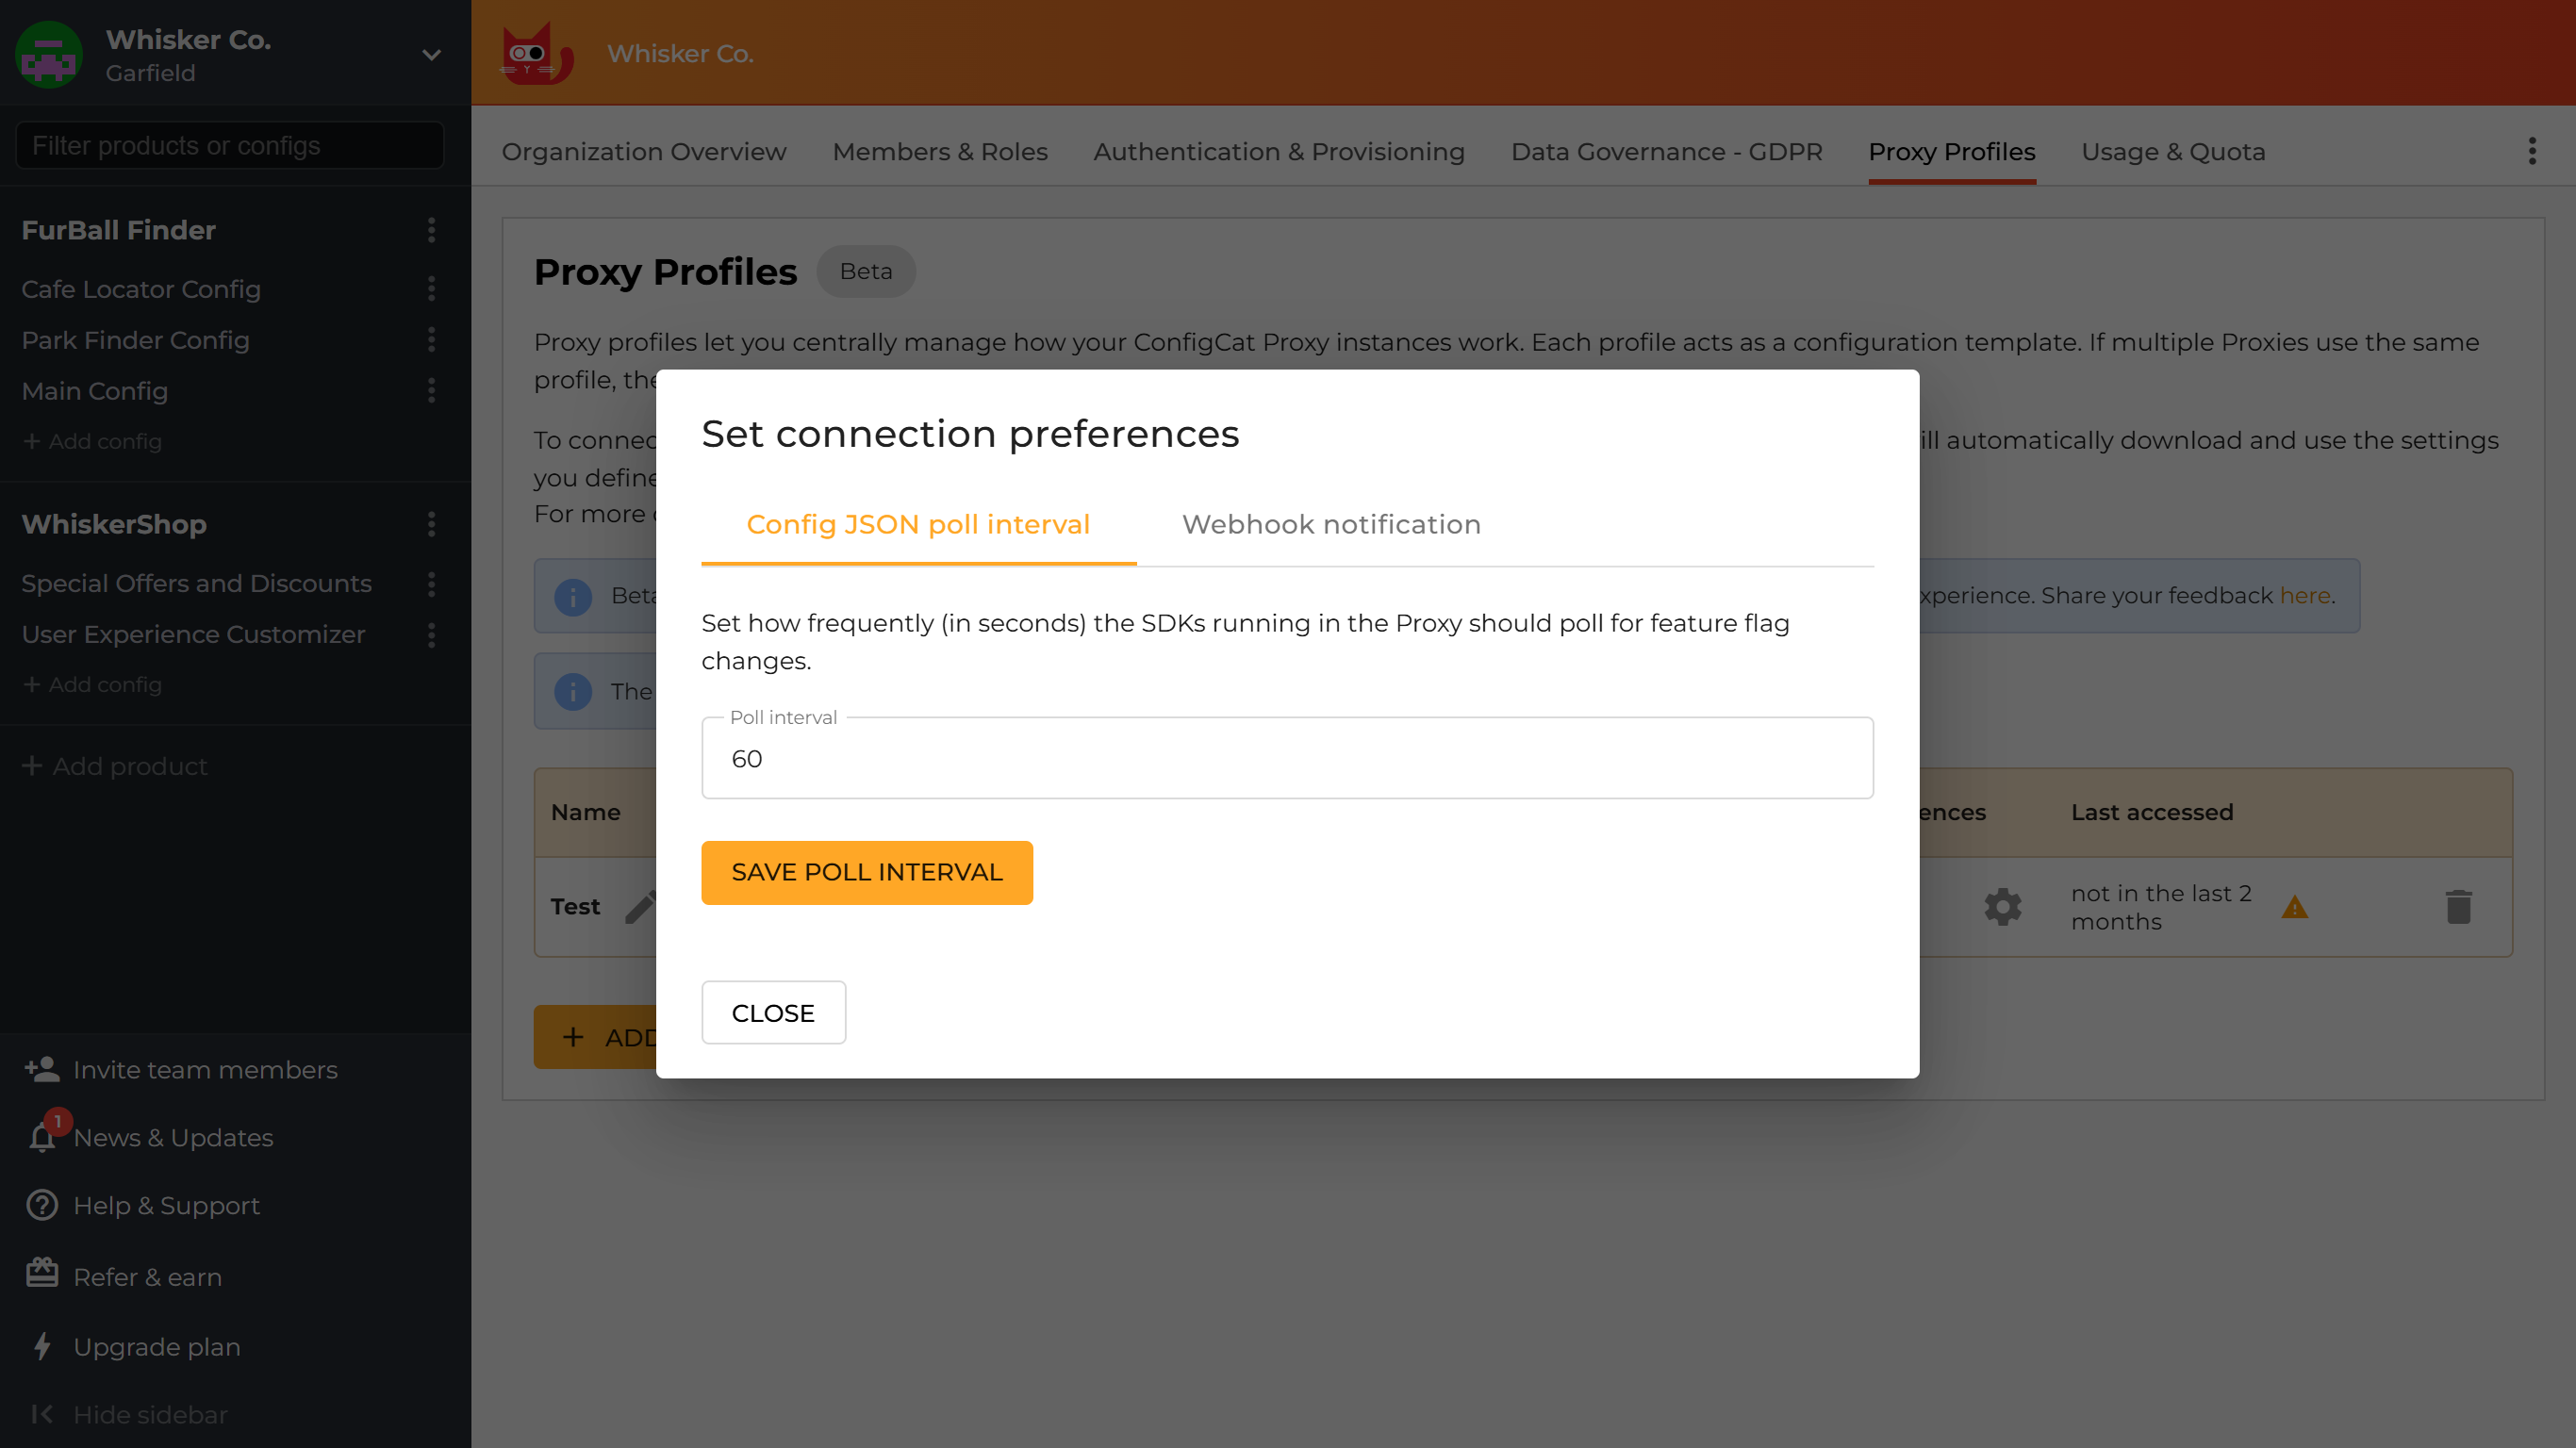
Task: Open the FurBall Finder options kebab menu
Action: click(430, 230)
